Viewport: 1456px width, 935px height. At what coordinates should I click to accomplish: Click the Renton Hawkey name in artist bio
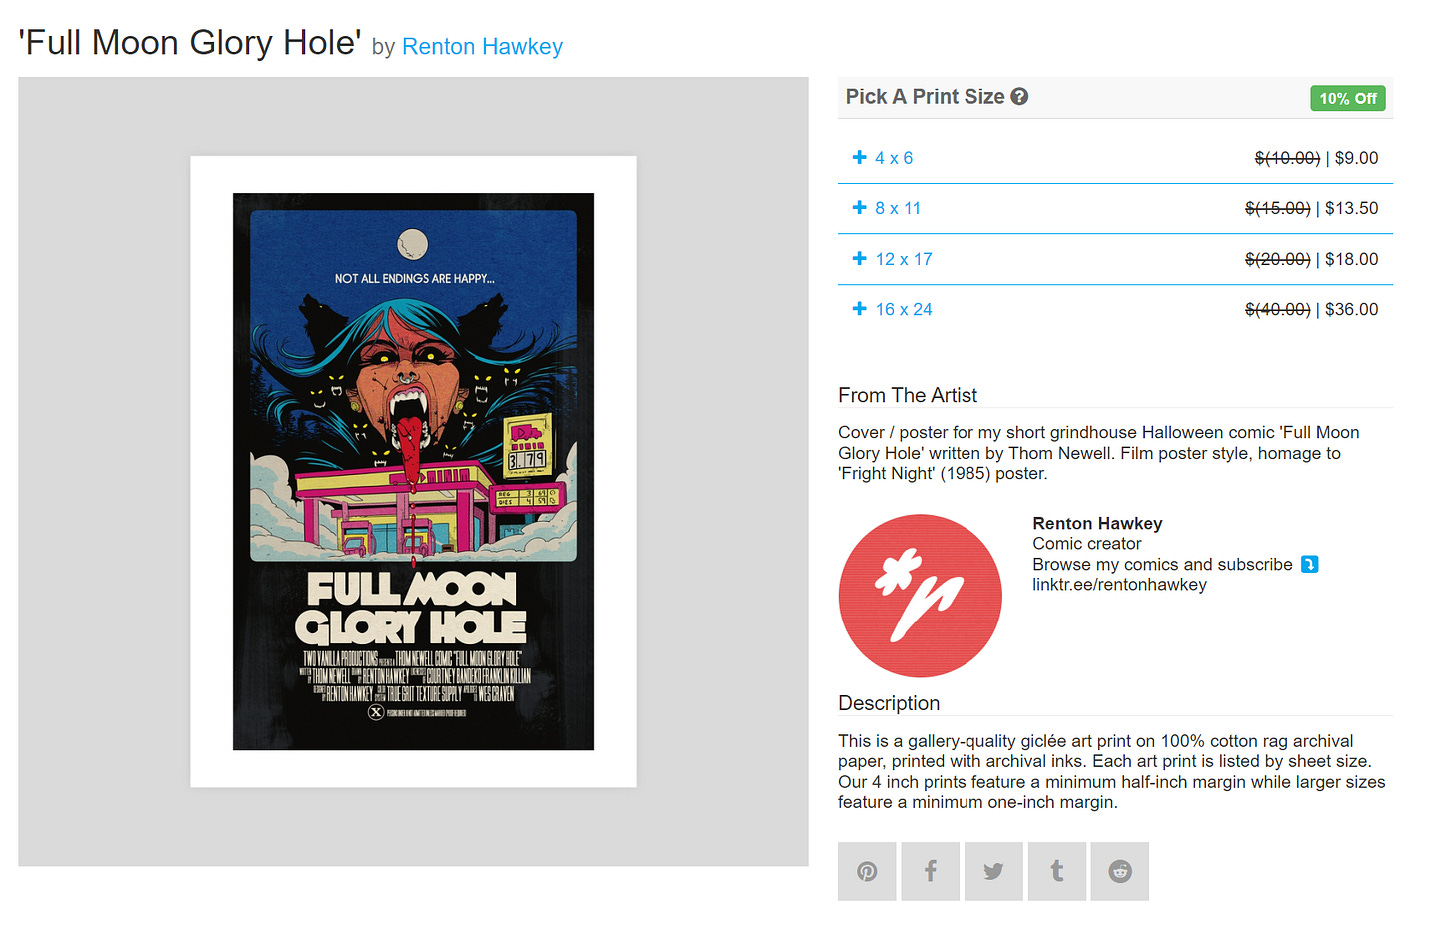tap(1097, 523)
